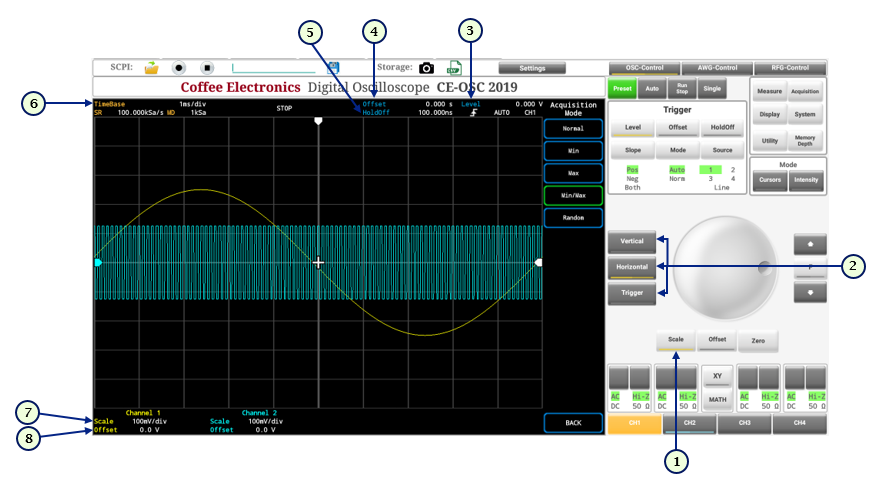Select the Min/Max acquisition mode
Screen dimensions: 893x479
(573, 195)
